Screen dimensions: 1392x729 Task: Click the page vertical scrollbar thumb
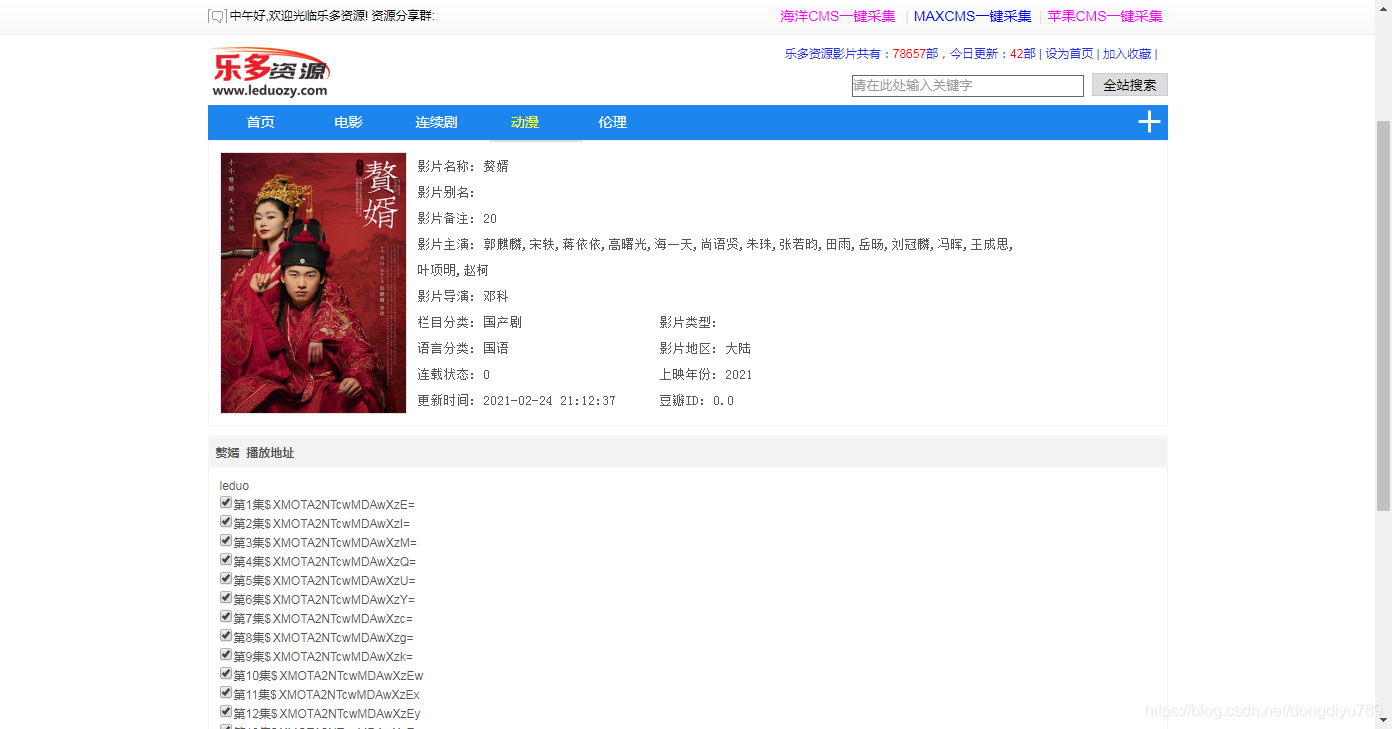pyautogui.click(x=1383, y=315)
